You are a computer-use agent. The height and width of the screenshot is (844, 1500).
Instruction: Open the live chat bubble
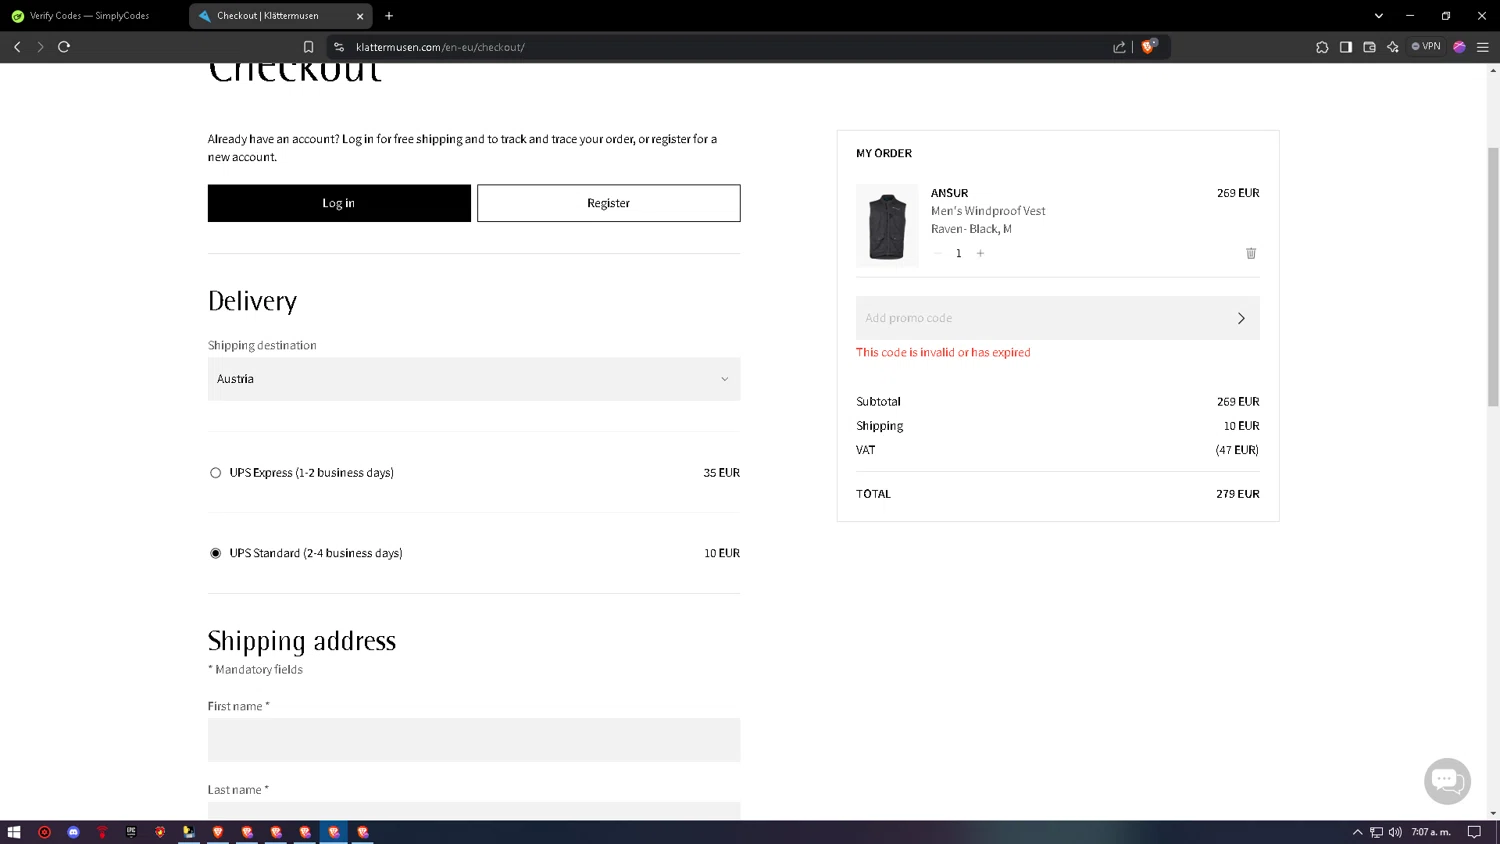tap(1447, 781)
